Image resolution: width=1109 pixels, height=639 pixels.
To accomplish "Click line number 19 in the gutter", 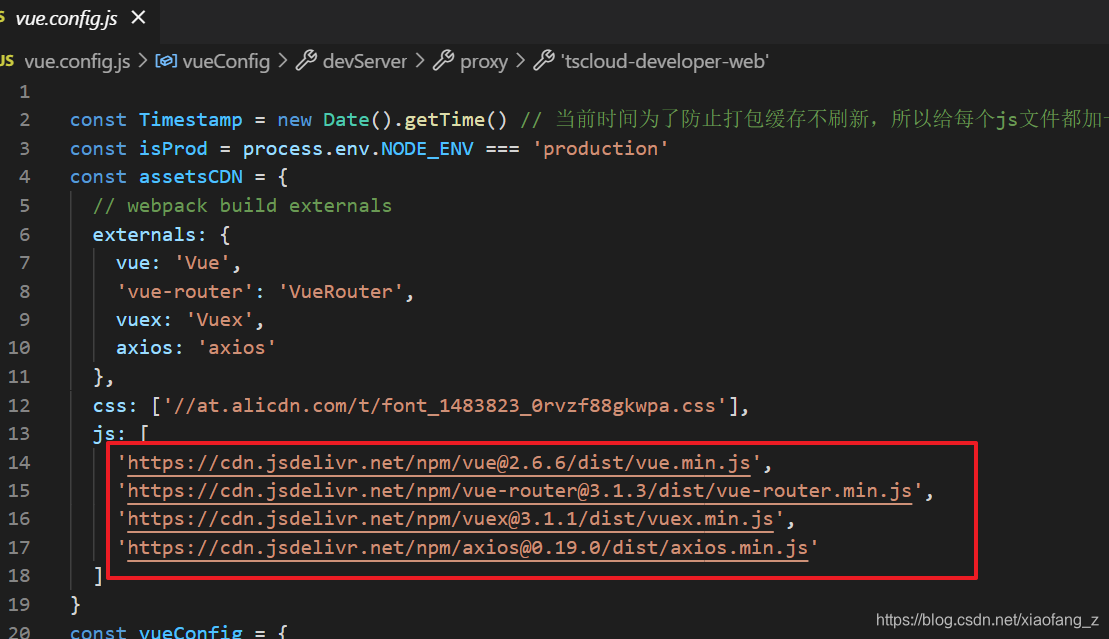I will pos(19,605).
